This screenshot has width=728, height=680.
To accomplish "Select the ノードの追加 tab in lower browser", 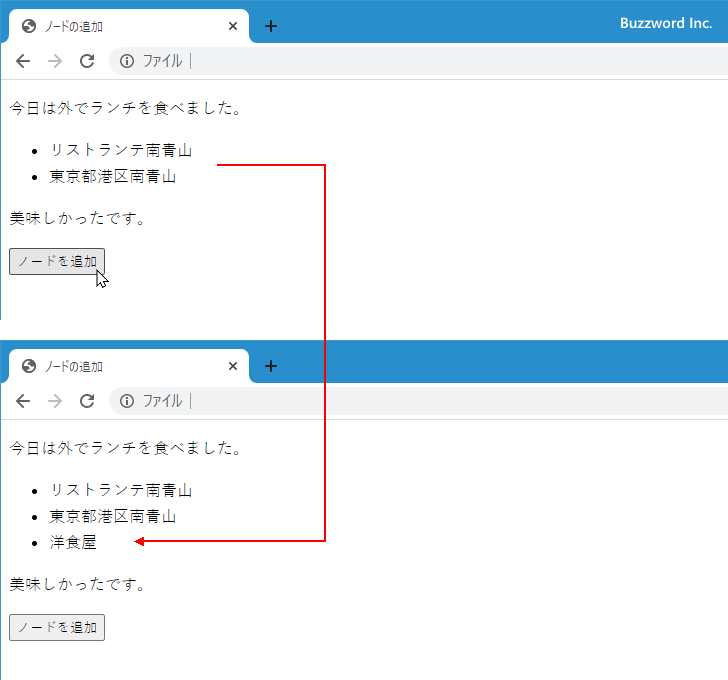I will 120,366.
